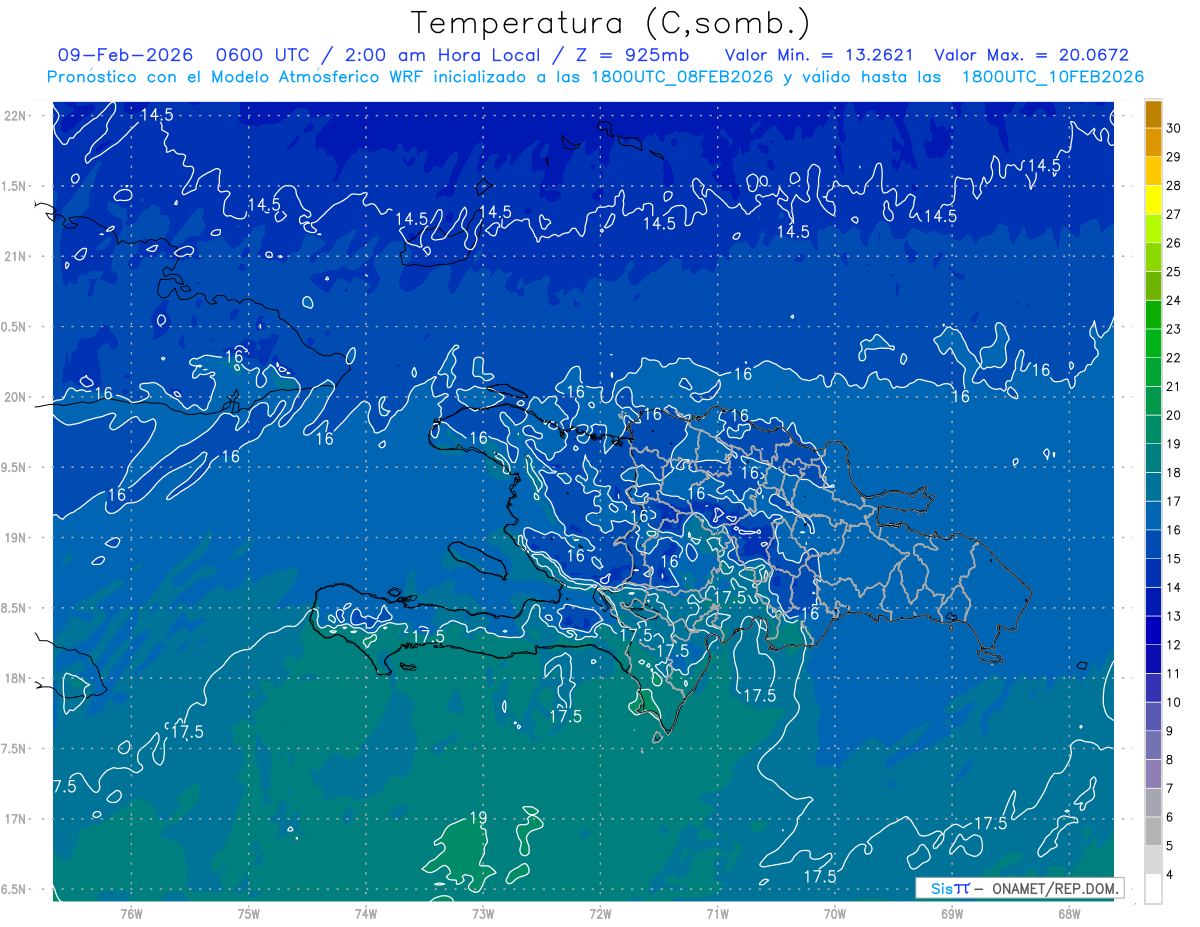Click the '74W' longitude axis label
1200x927 pixels.
[x=366, y=914]
